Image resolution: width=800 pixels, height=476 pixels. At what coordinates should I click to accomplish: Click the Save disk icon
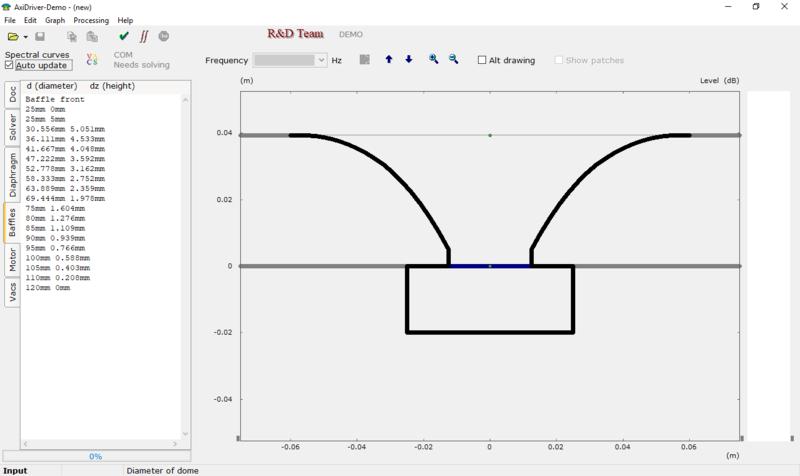pyautogui.click(x=40, y=37)
